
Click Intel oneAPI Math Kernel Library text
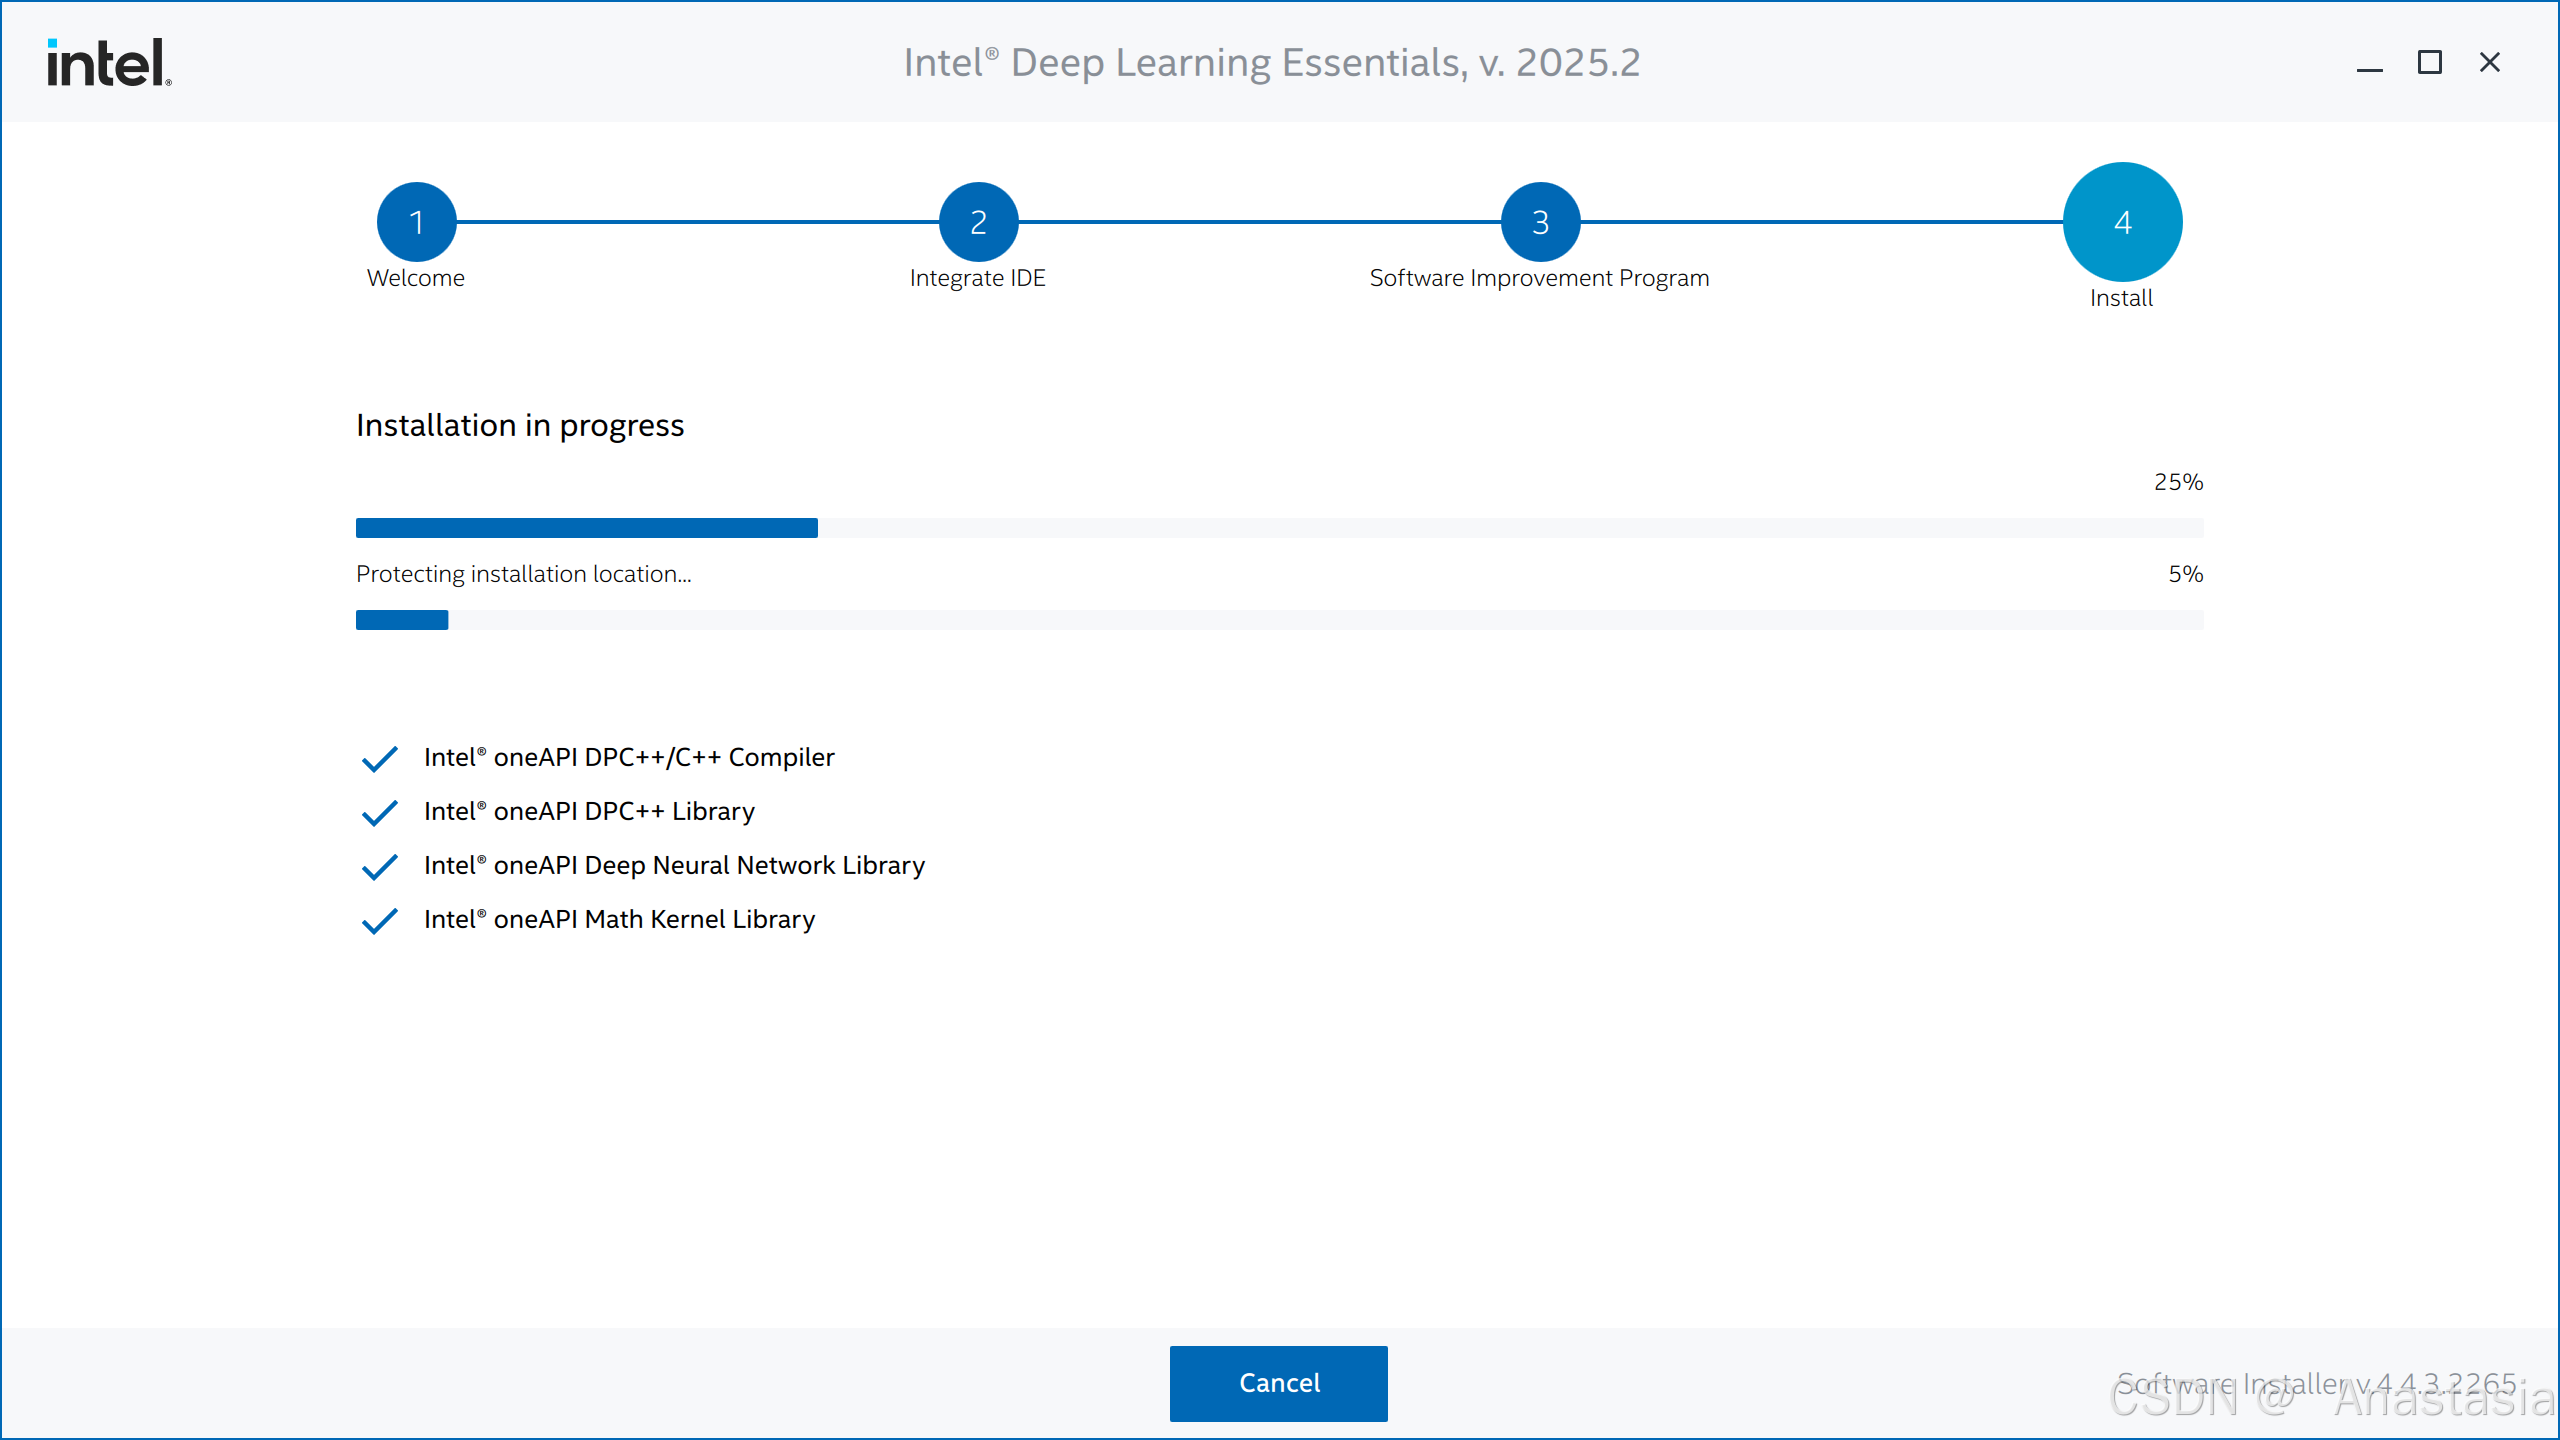620,920
